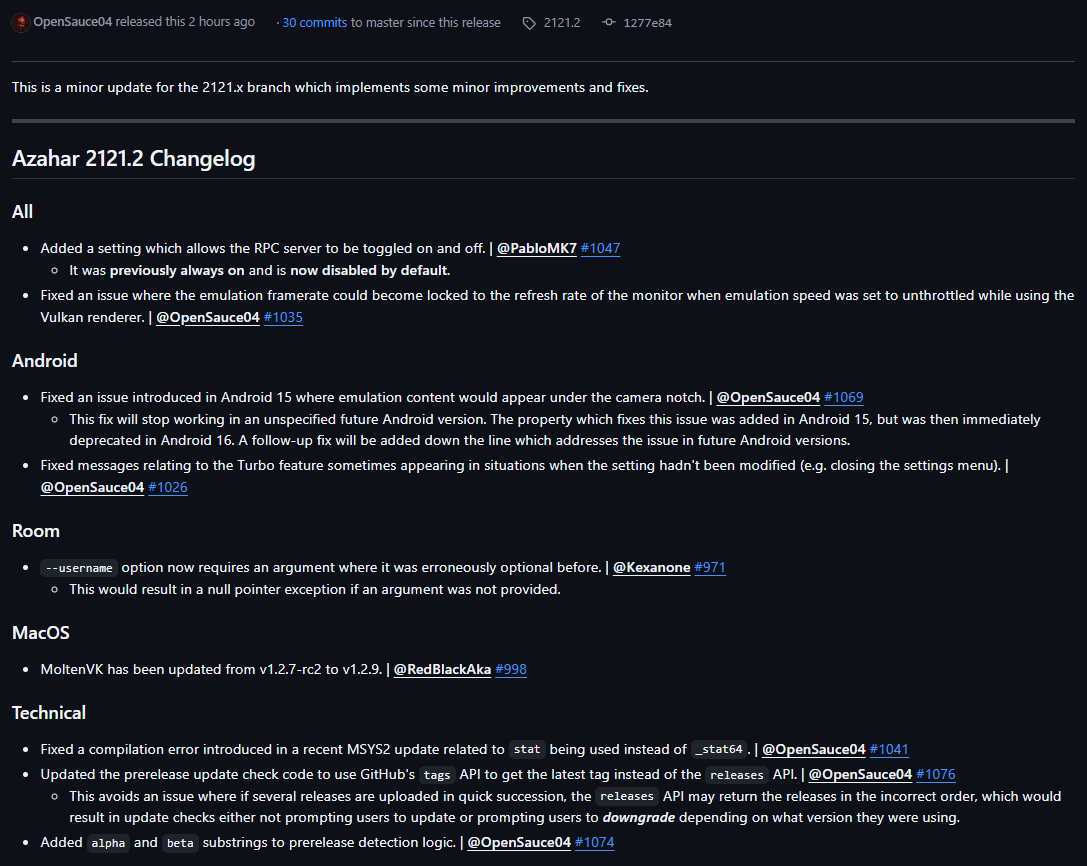Click the Room section heading
This screenshot has height=866, width=1087.
point(35,531)
